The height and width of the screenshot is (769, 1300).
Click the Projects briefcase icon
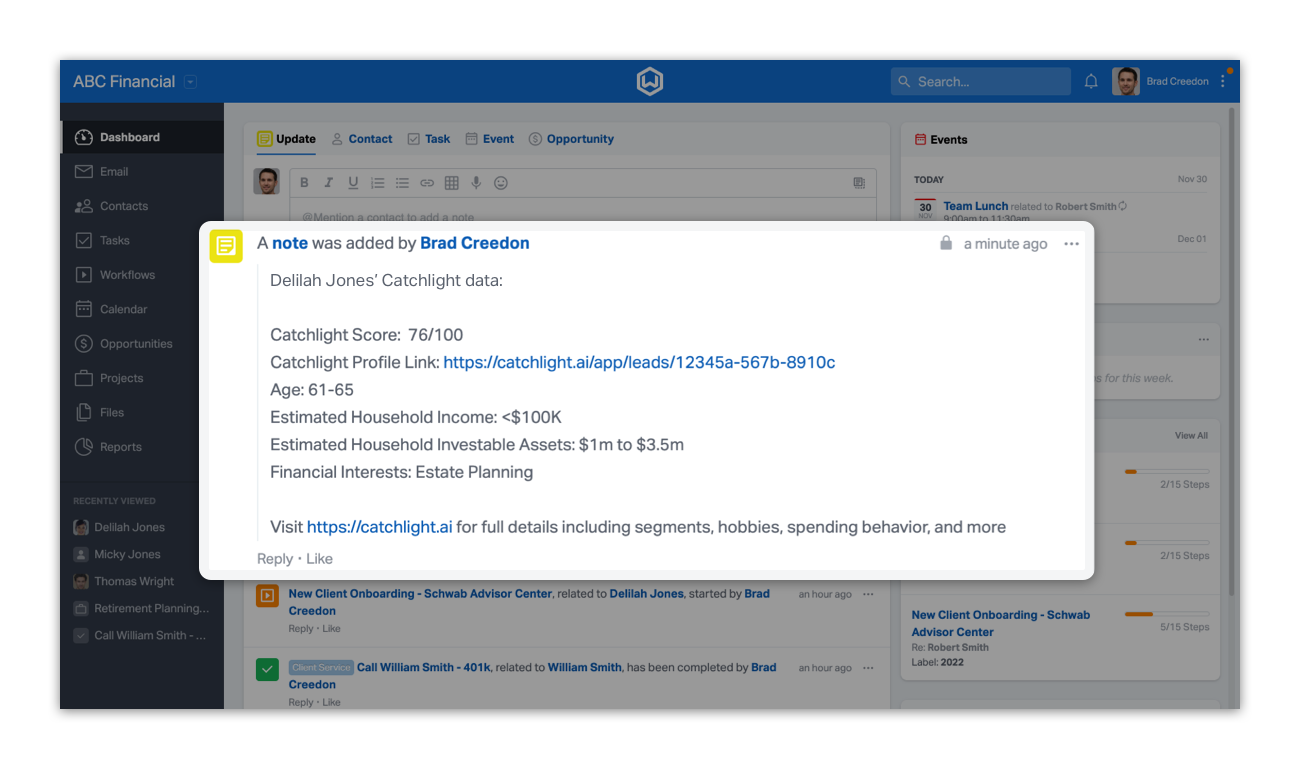84,378
